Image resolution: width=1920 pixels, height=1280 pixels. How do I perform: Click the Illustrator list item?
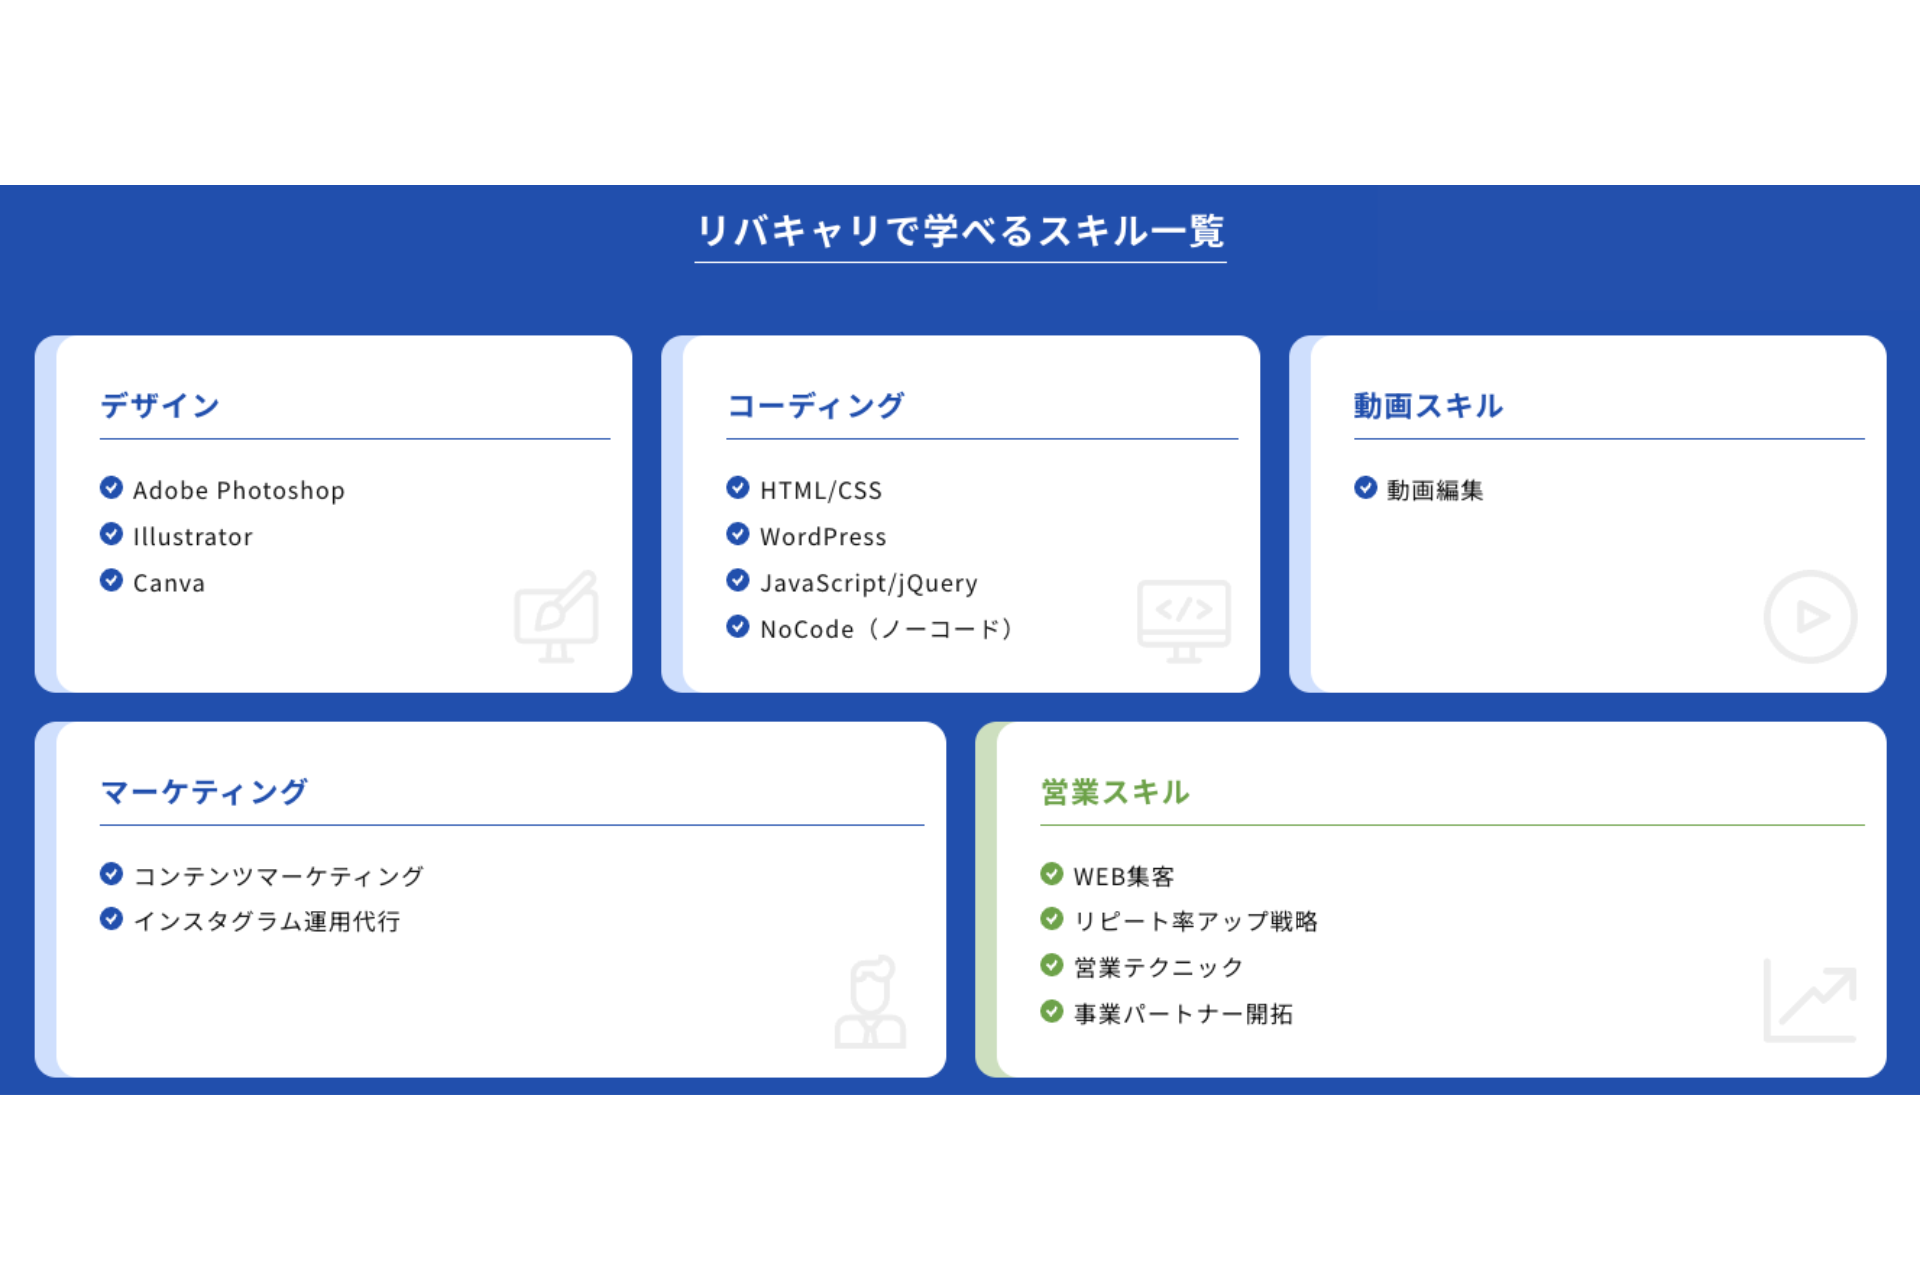click(193, 537)
